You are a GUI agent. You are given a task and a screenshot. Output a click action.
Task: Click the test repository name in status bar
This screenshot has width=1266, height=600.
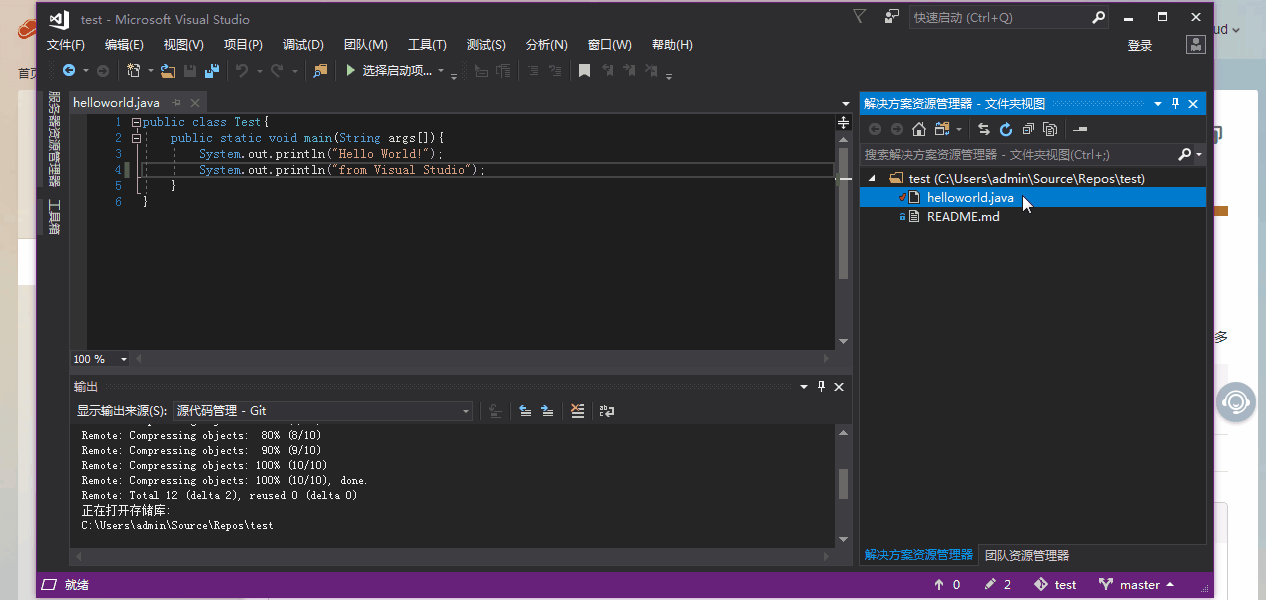[1056, 585]
